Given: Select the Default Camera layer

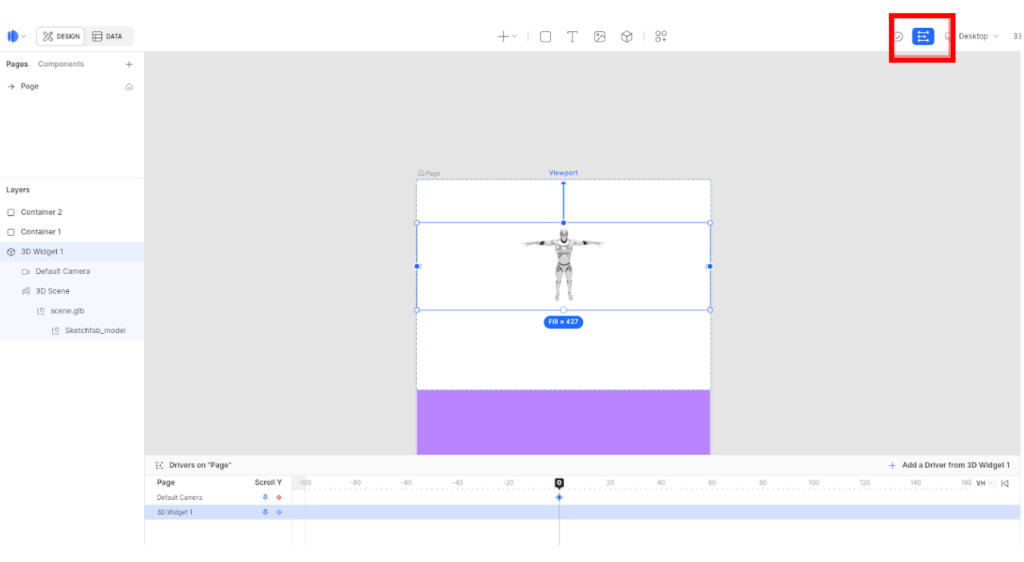Looking at the screenshot, I should pos(62,271).
